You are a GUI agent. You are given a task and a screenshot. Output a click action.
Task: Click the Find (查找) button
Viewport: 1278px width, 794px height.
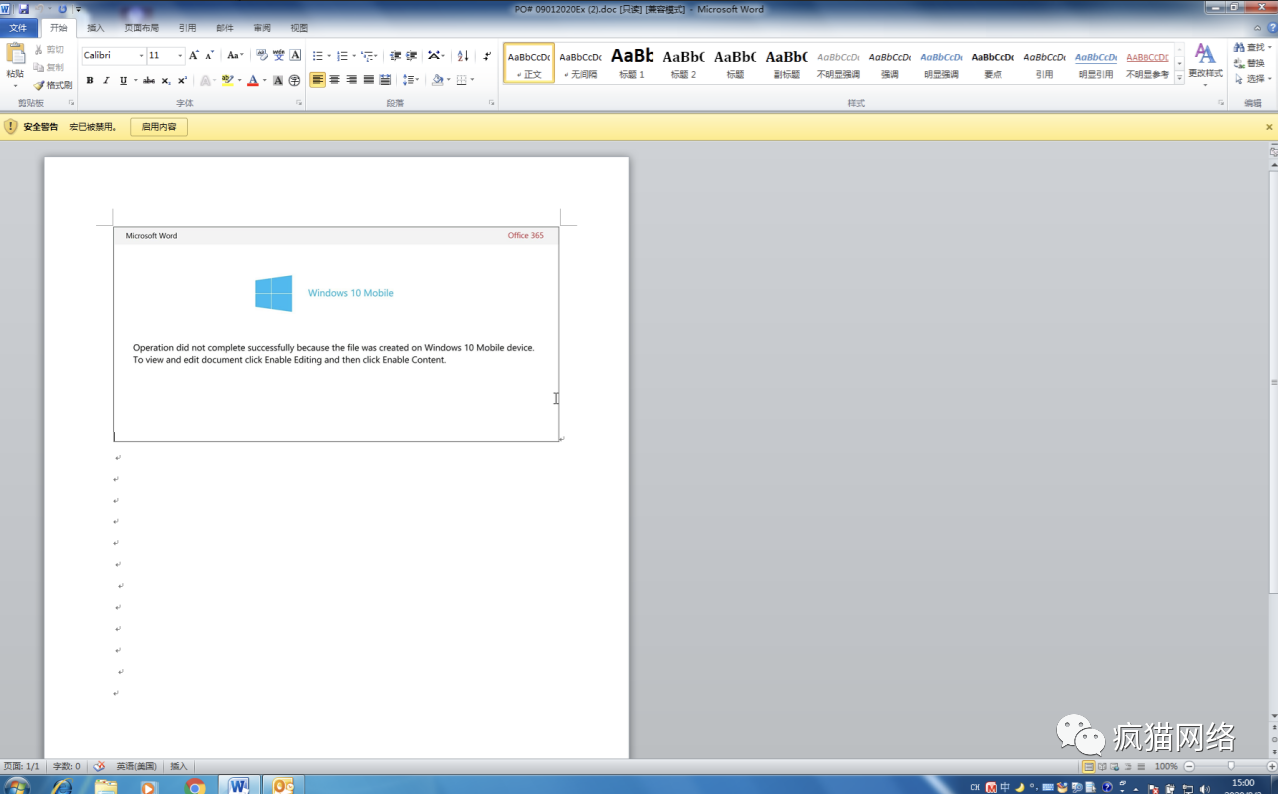(x=1250, y=47)
